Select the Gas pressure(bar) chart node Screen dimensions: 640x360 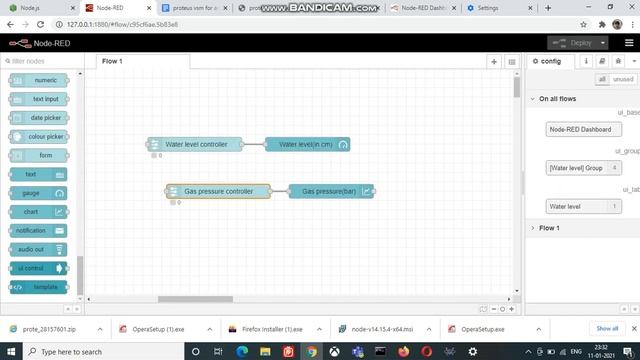click(331, 191)
